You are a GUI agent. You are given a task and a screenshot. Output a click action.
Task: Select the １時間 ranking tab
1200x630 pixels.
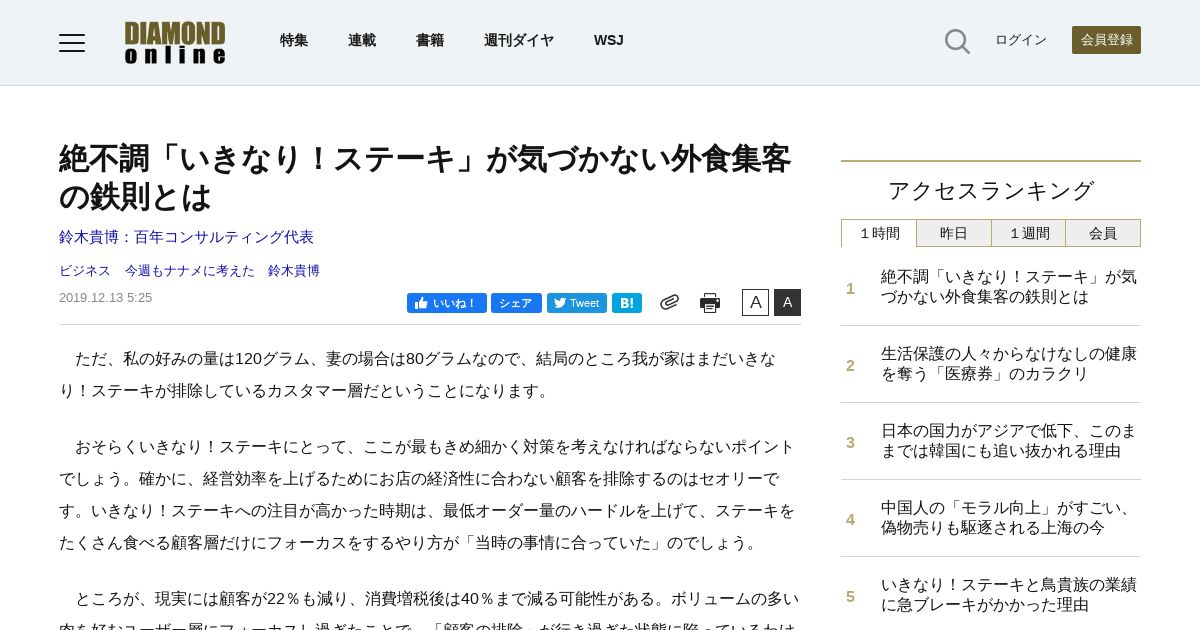879,233
